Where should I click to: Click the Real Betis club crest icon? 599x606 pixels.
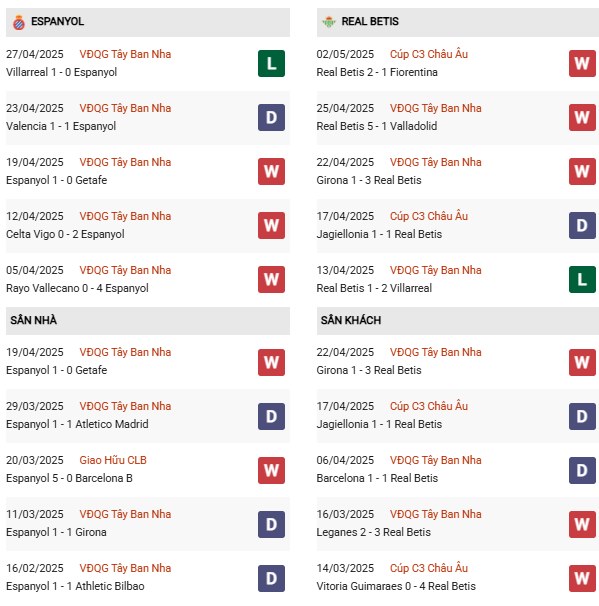pos(329,22)
